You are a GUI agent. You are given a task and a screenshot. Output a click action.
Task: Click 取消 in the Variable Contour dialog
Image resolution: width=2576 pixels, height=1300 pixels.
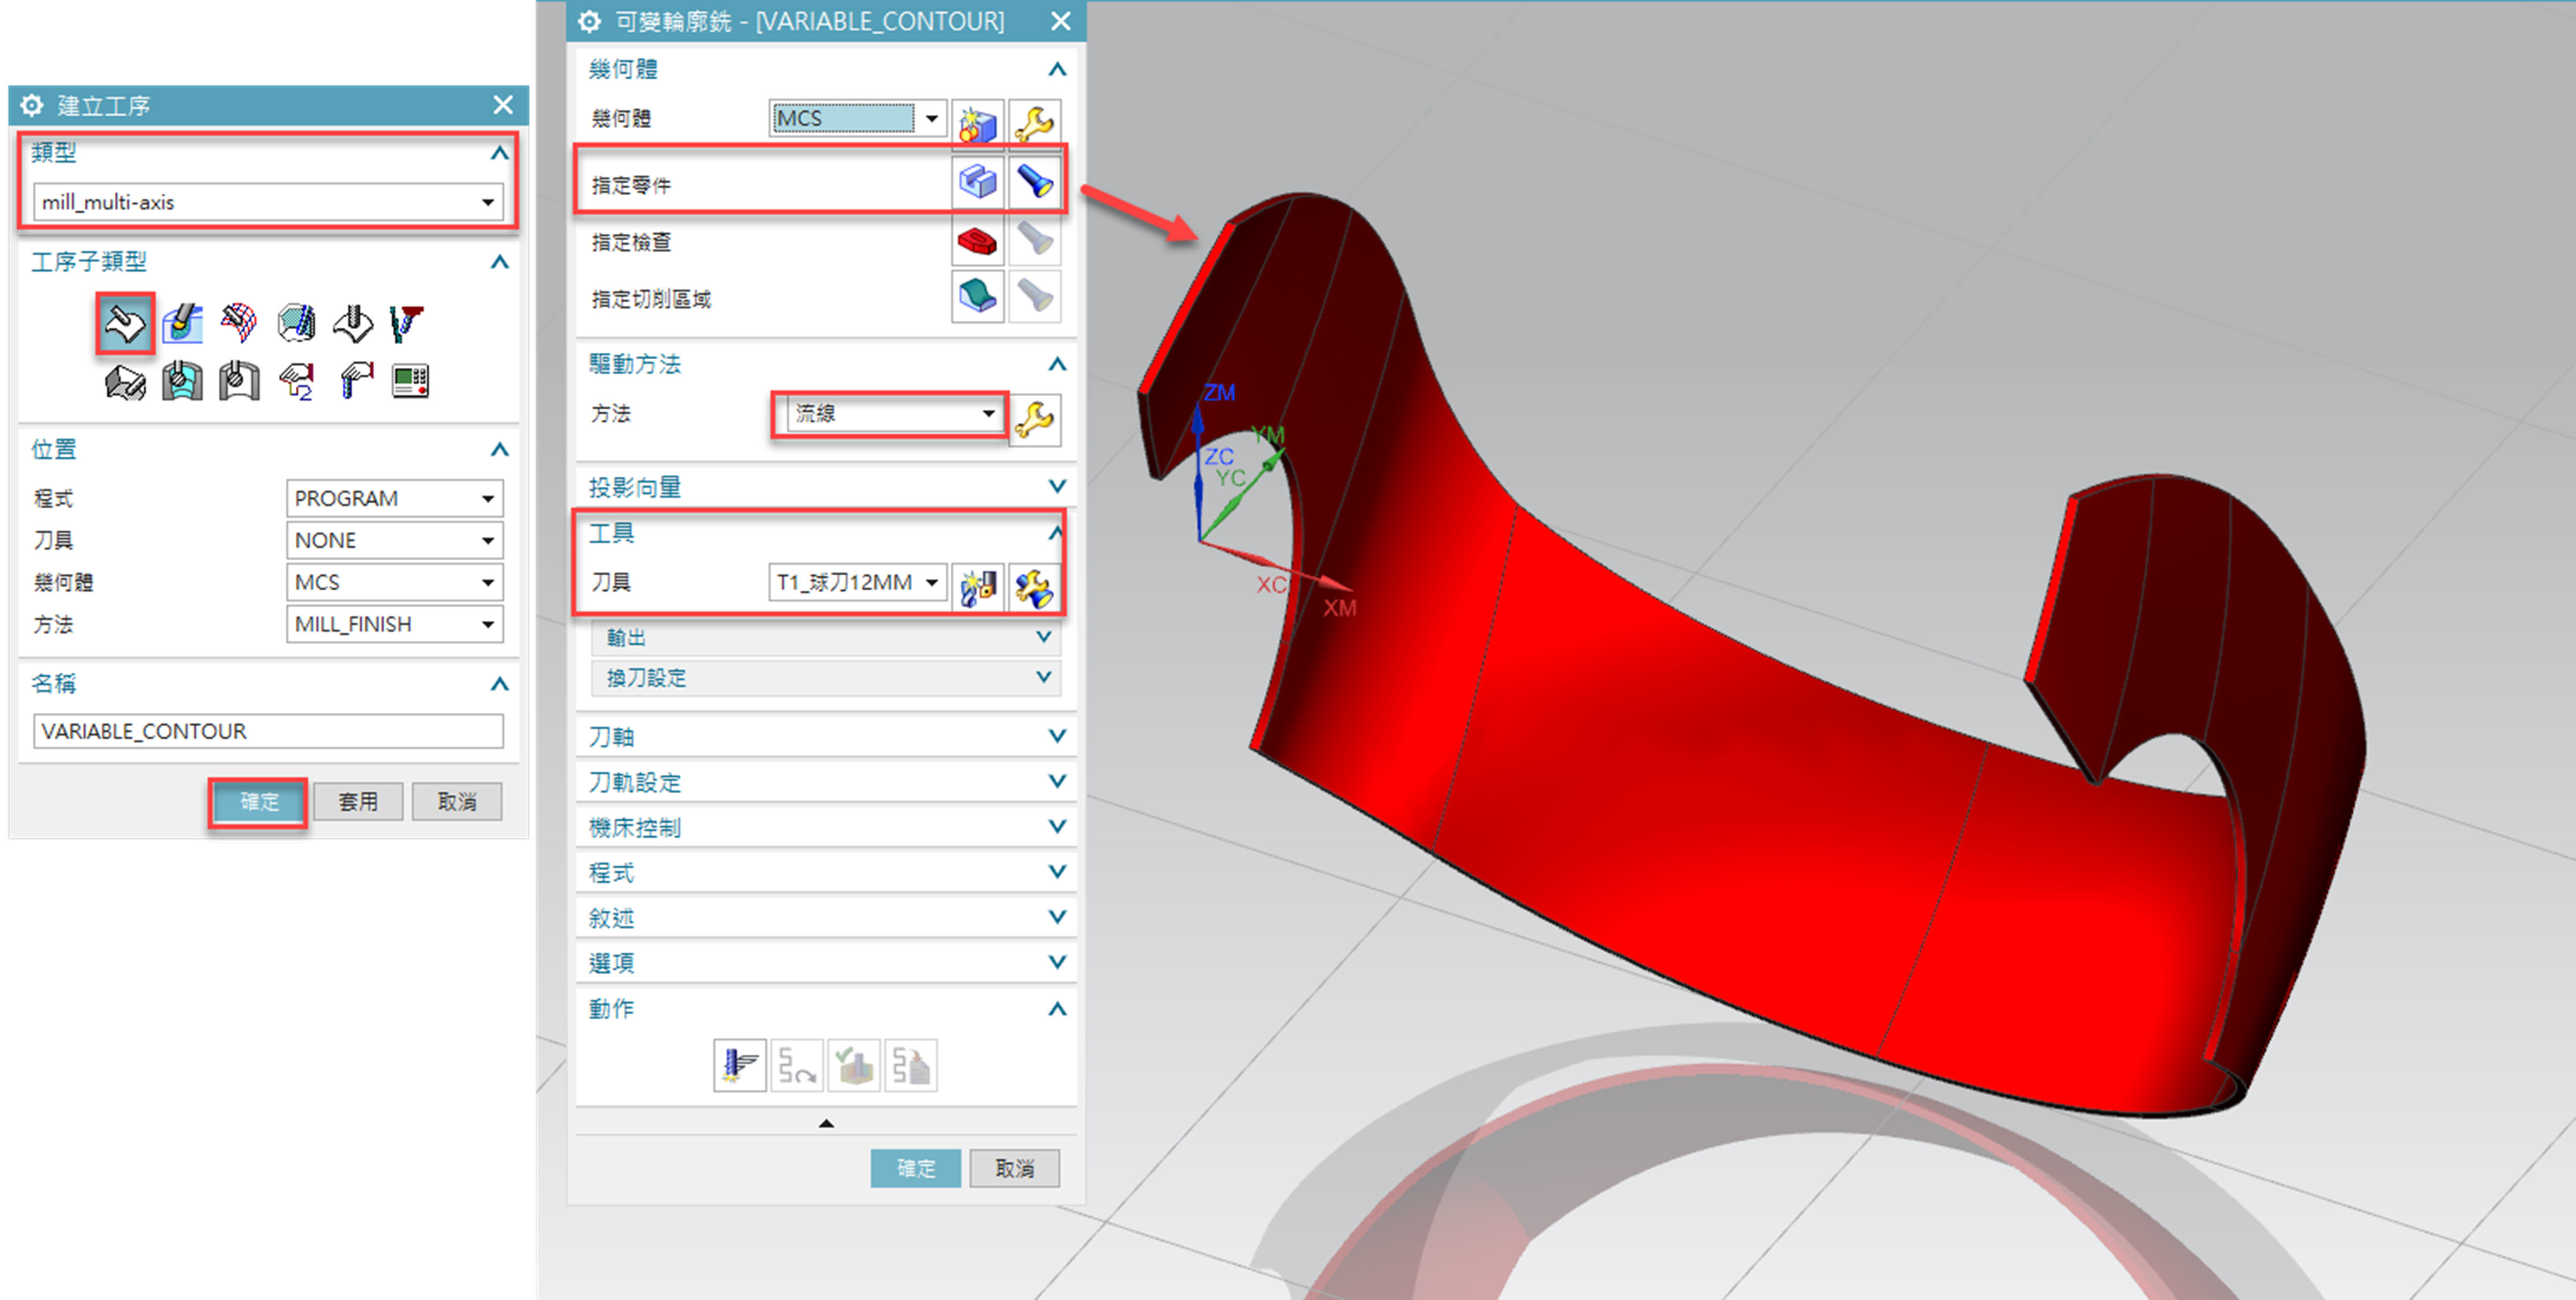[x=1015, y=1168]
